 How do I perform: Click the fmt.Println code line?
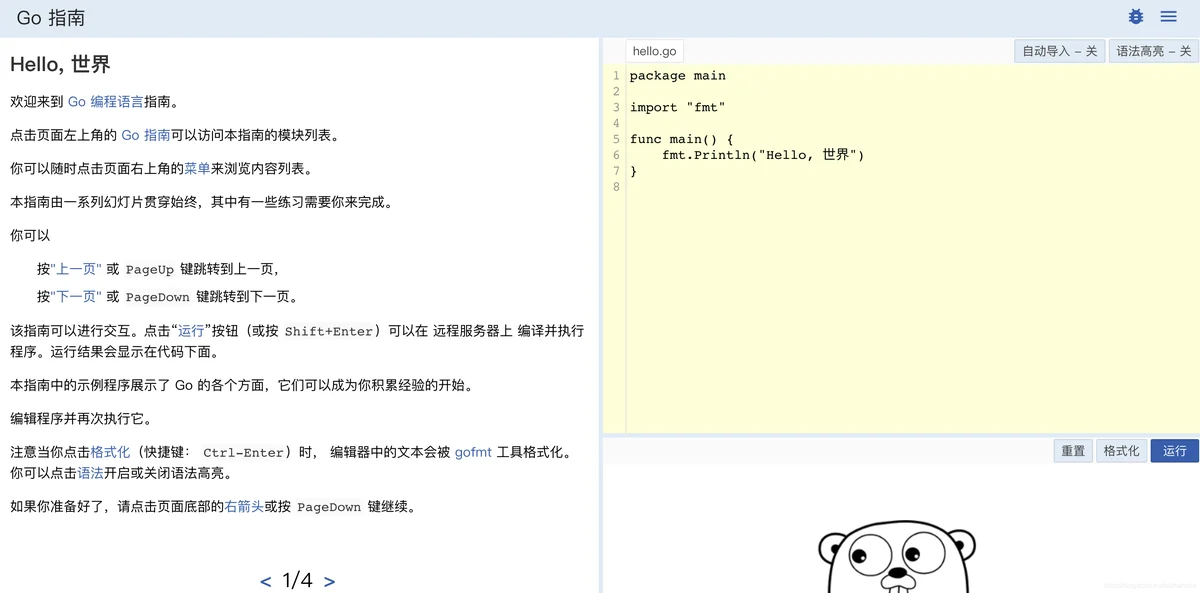coord(763,155)
